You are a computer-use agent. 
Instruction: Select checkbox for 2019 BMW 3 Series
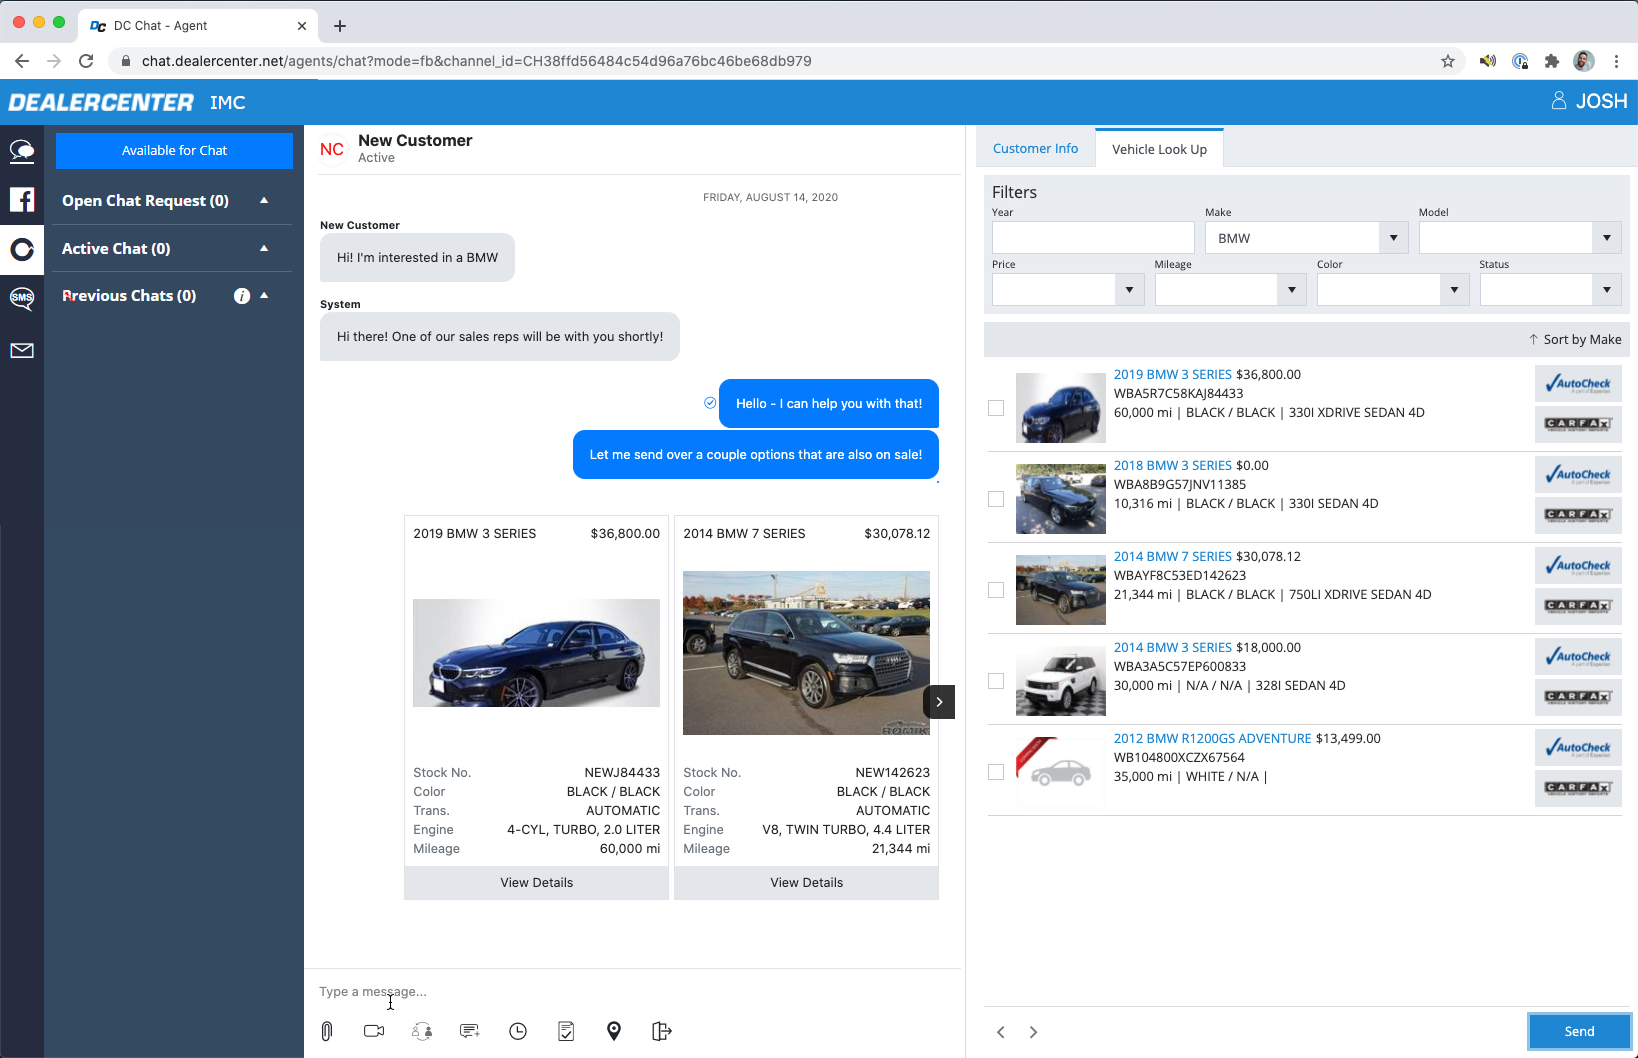[996, 408]
